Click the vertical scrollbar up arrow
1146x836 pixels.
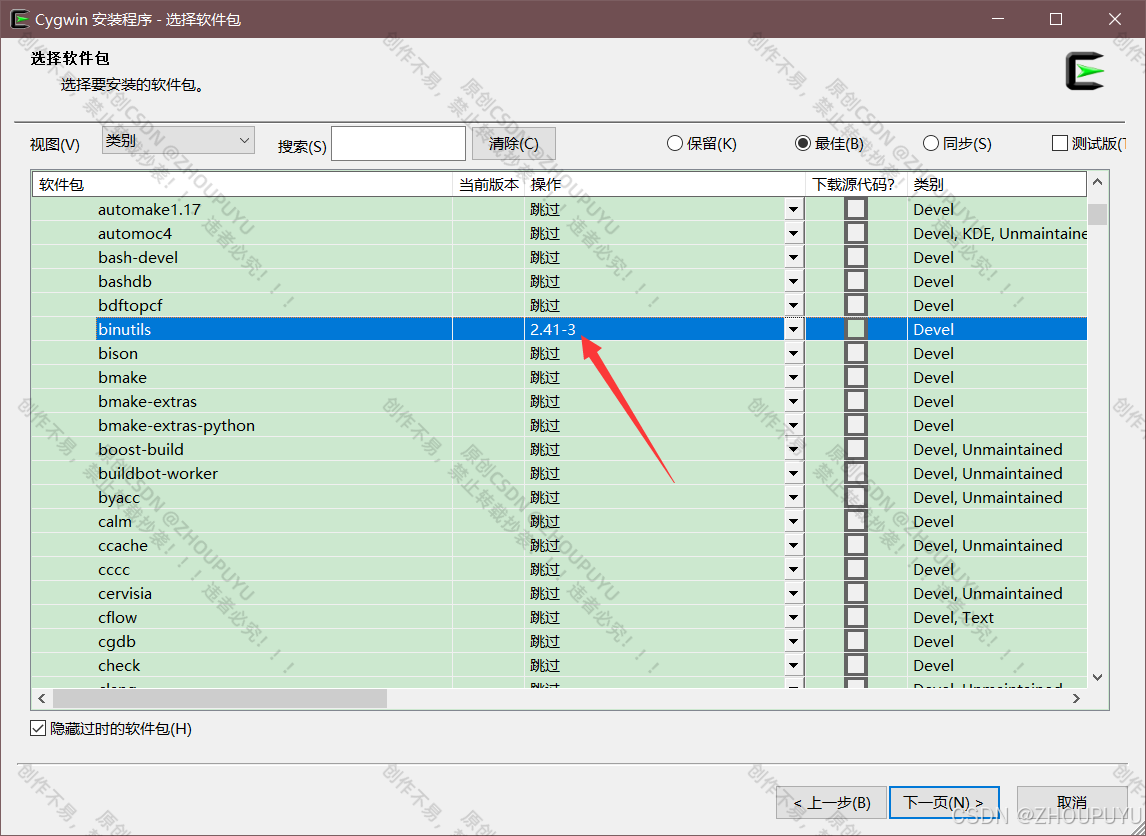(1098, 182)
